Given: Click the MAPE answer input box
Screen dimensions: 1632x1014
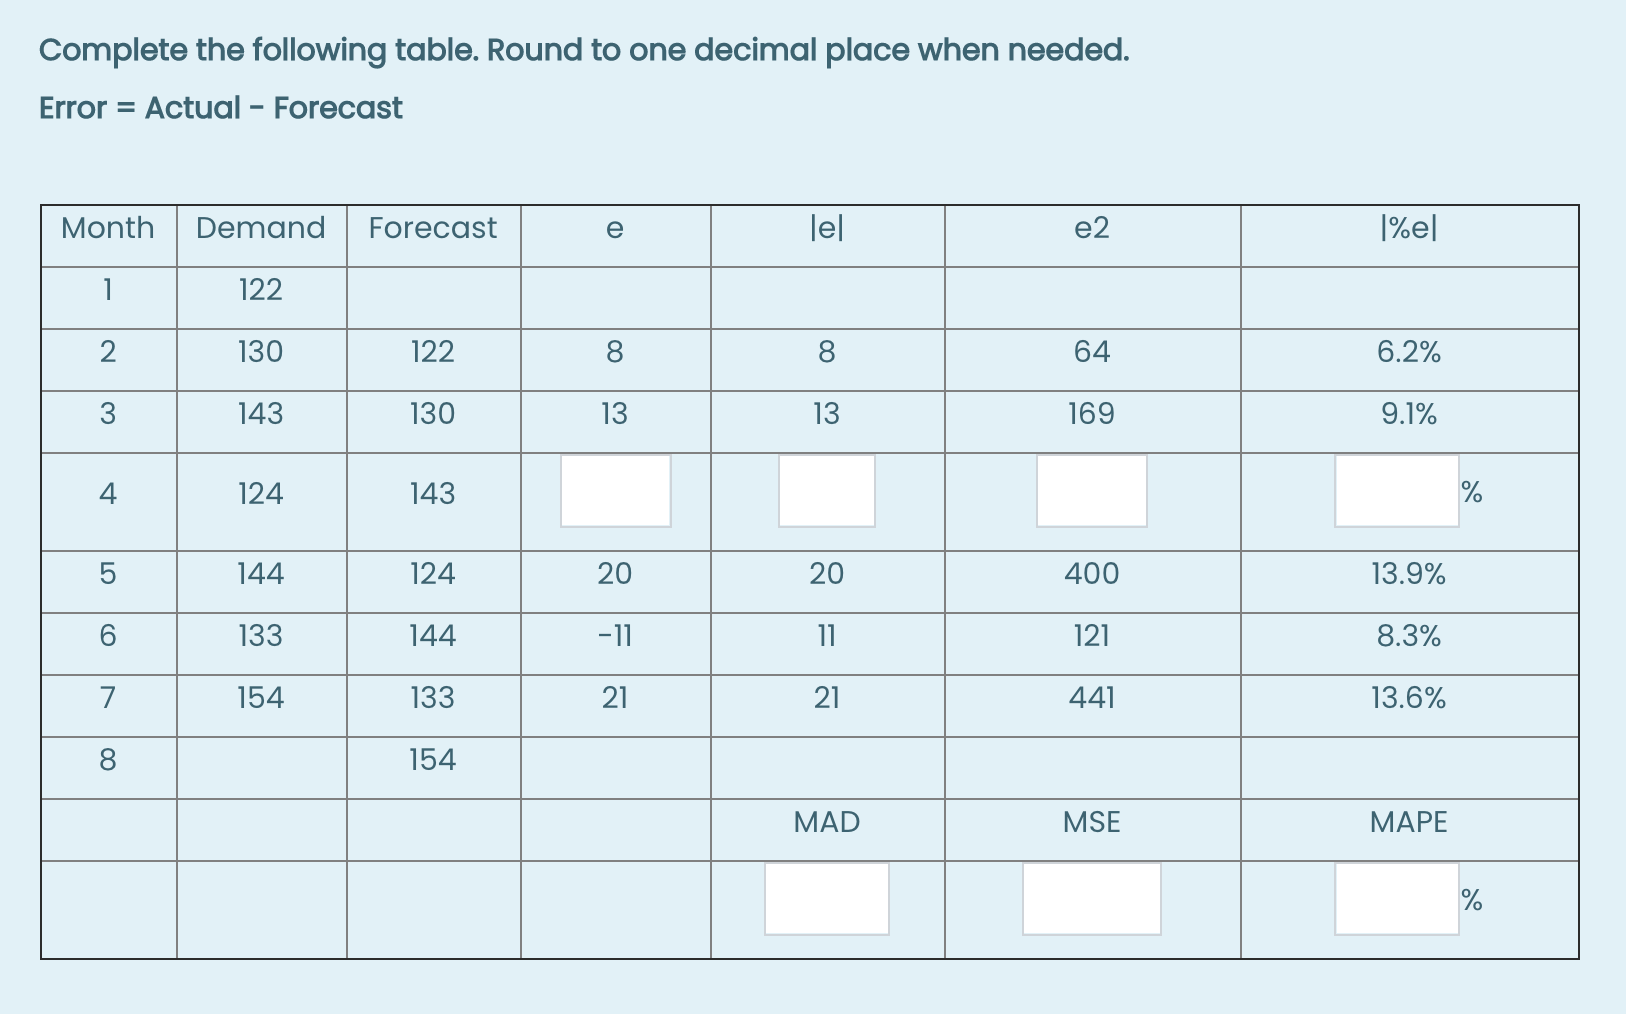Looking at the screenshot, I should point(1396,899).
